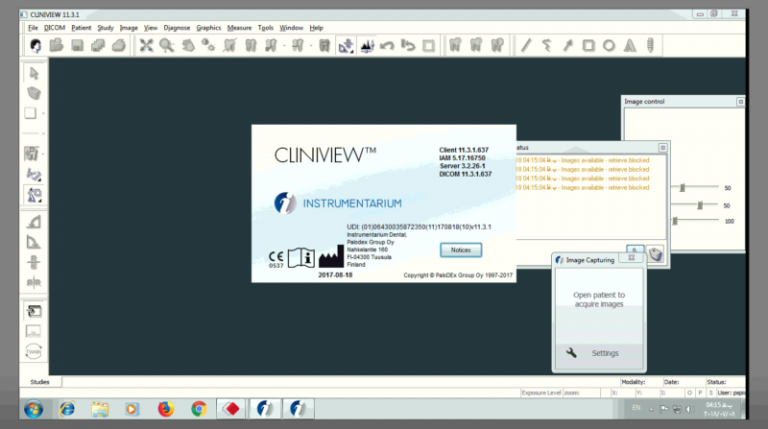Select the rectangle drawing tool

point(589,45)
